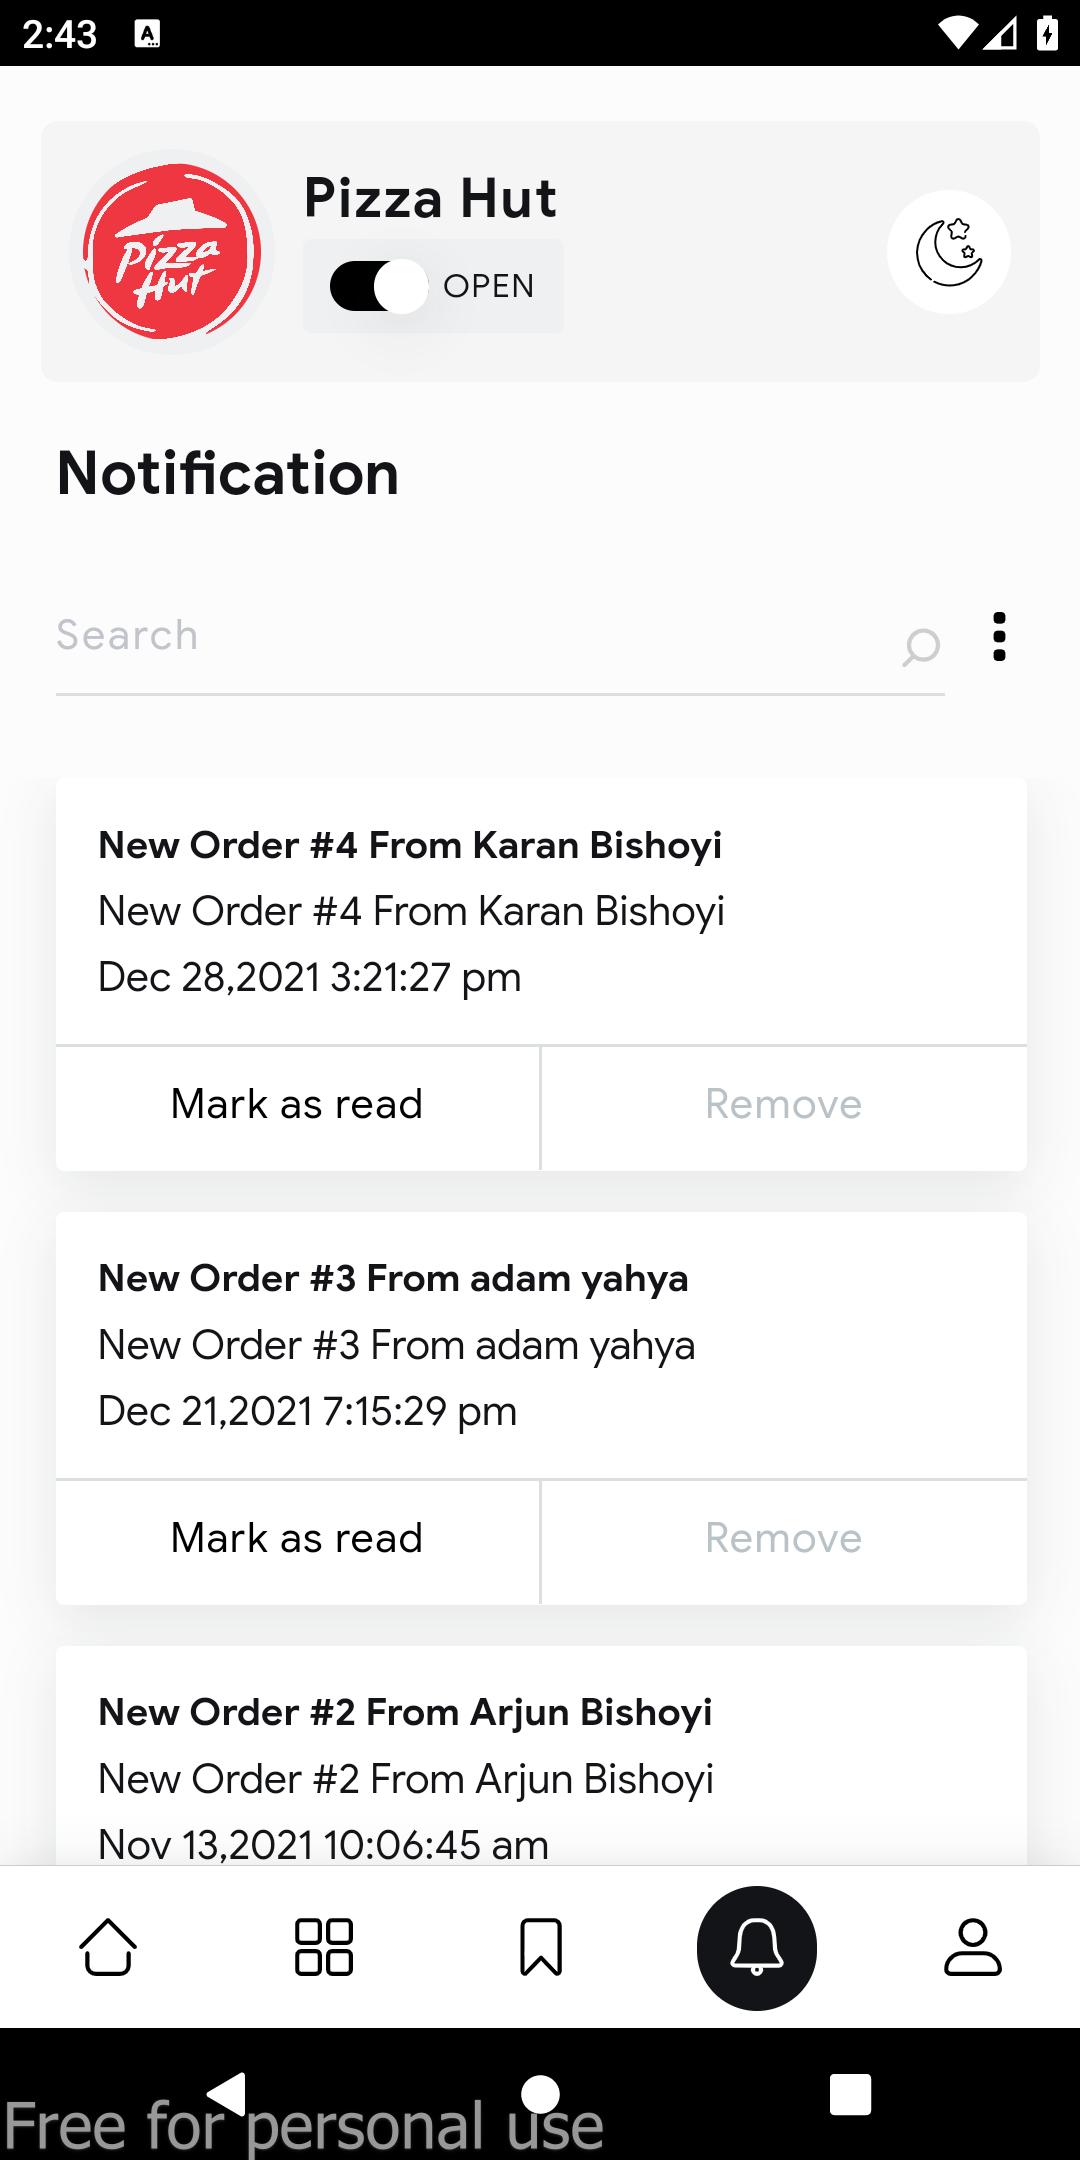Screen dimensions: 1080x2160
Task: Tap the Android back navigation button
Action: point(227,2094)
